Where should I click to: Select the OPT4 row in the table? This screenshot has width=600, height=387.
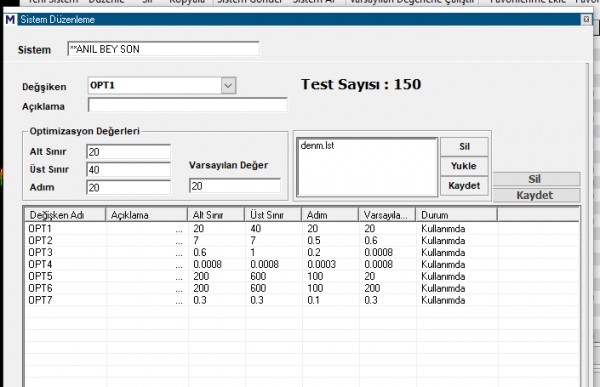point(302,264)
